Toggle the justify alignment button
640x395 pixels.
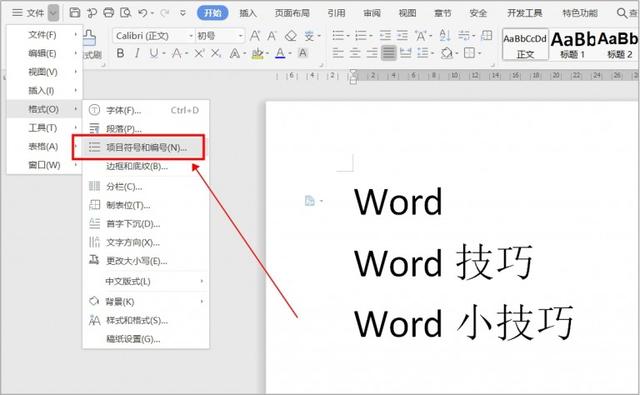pos(389,53)
